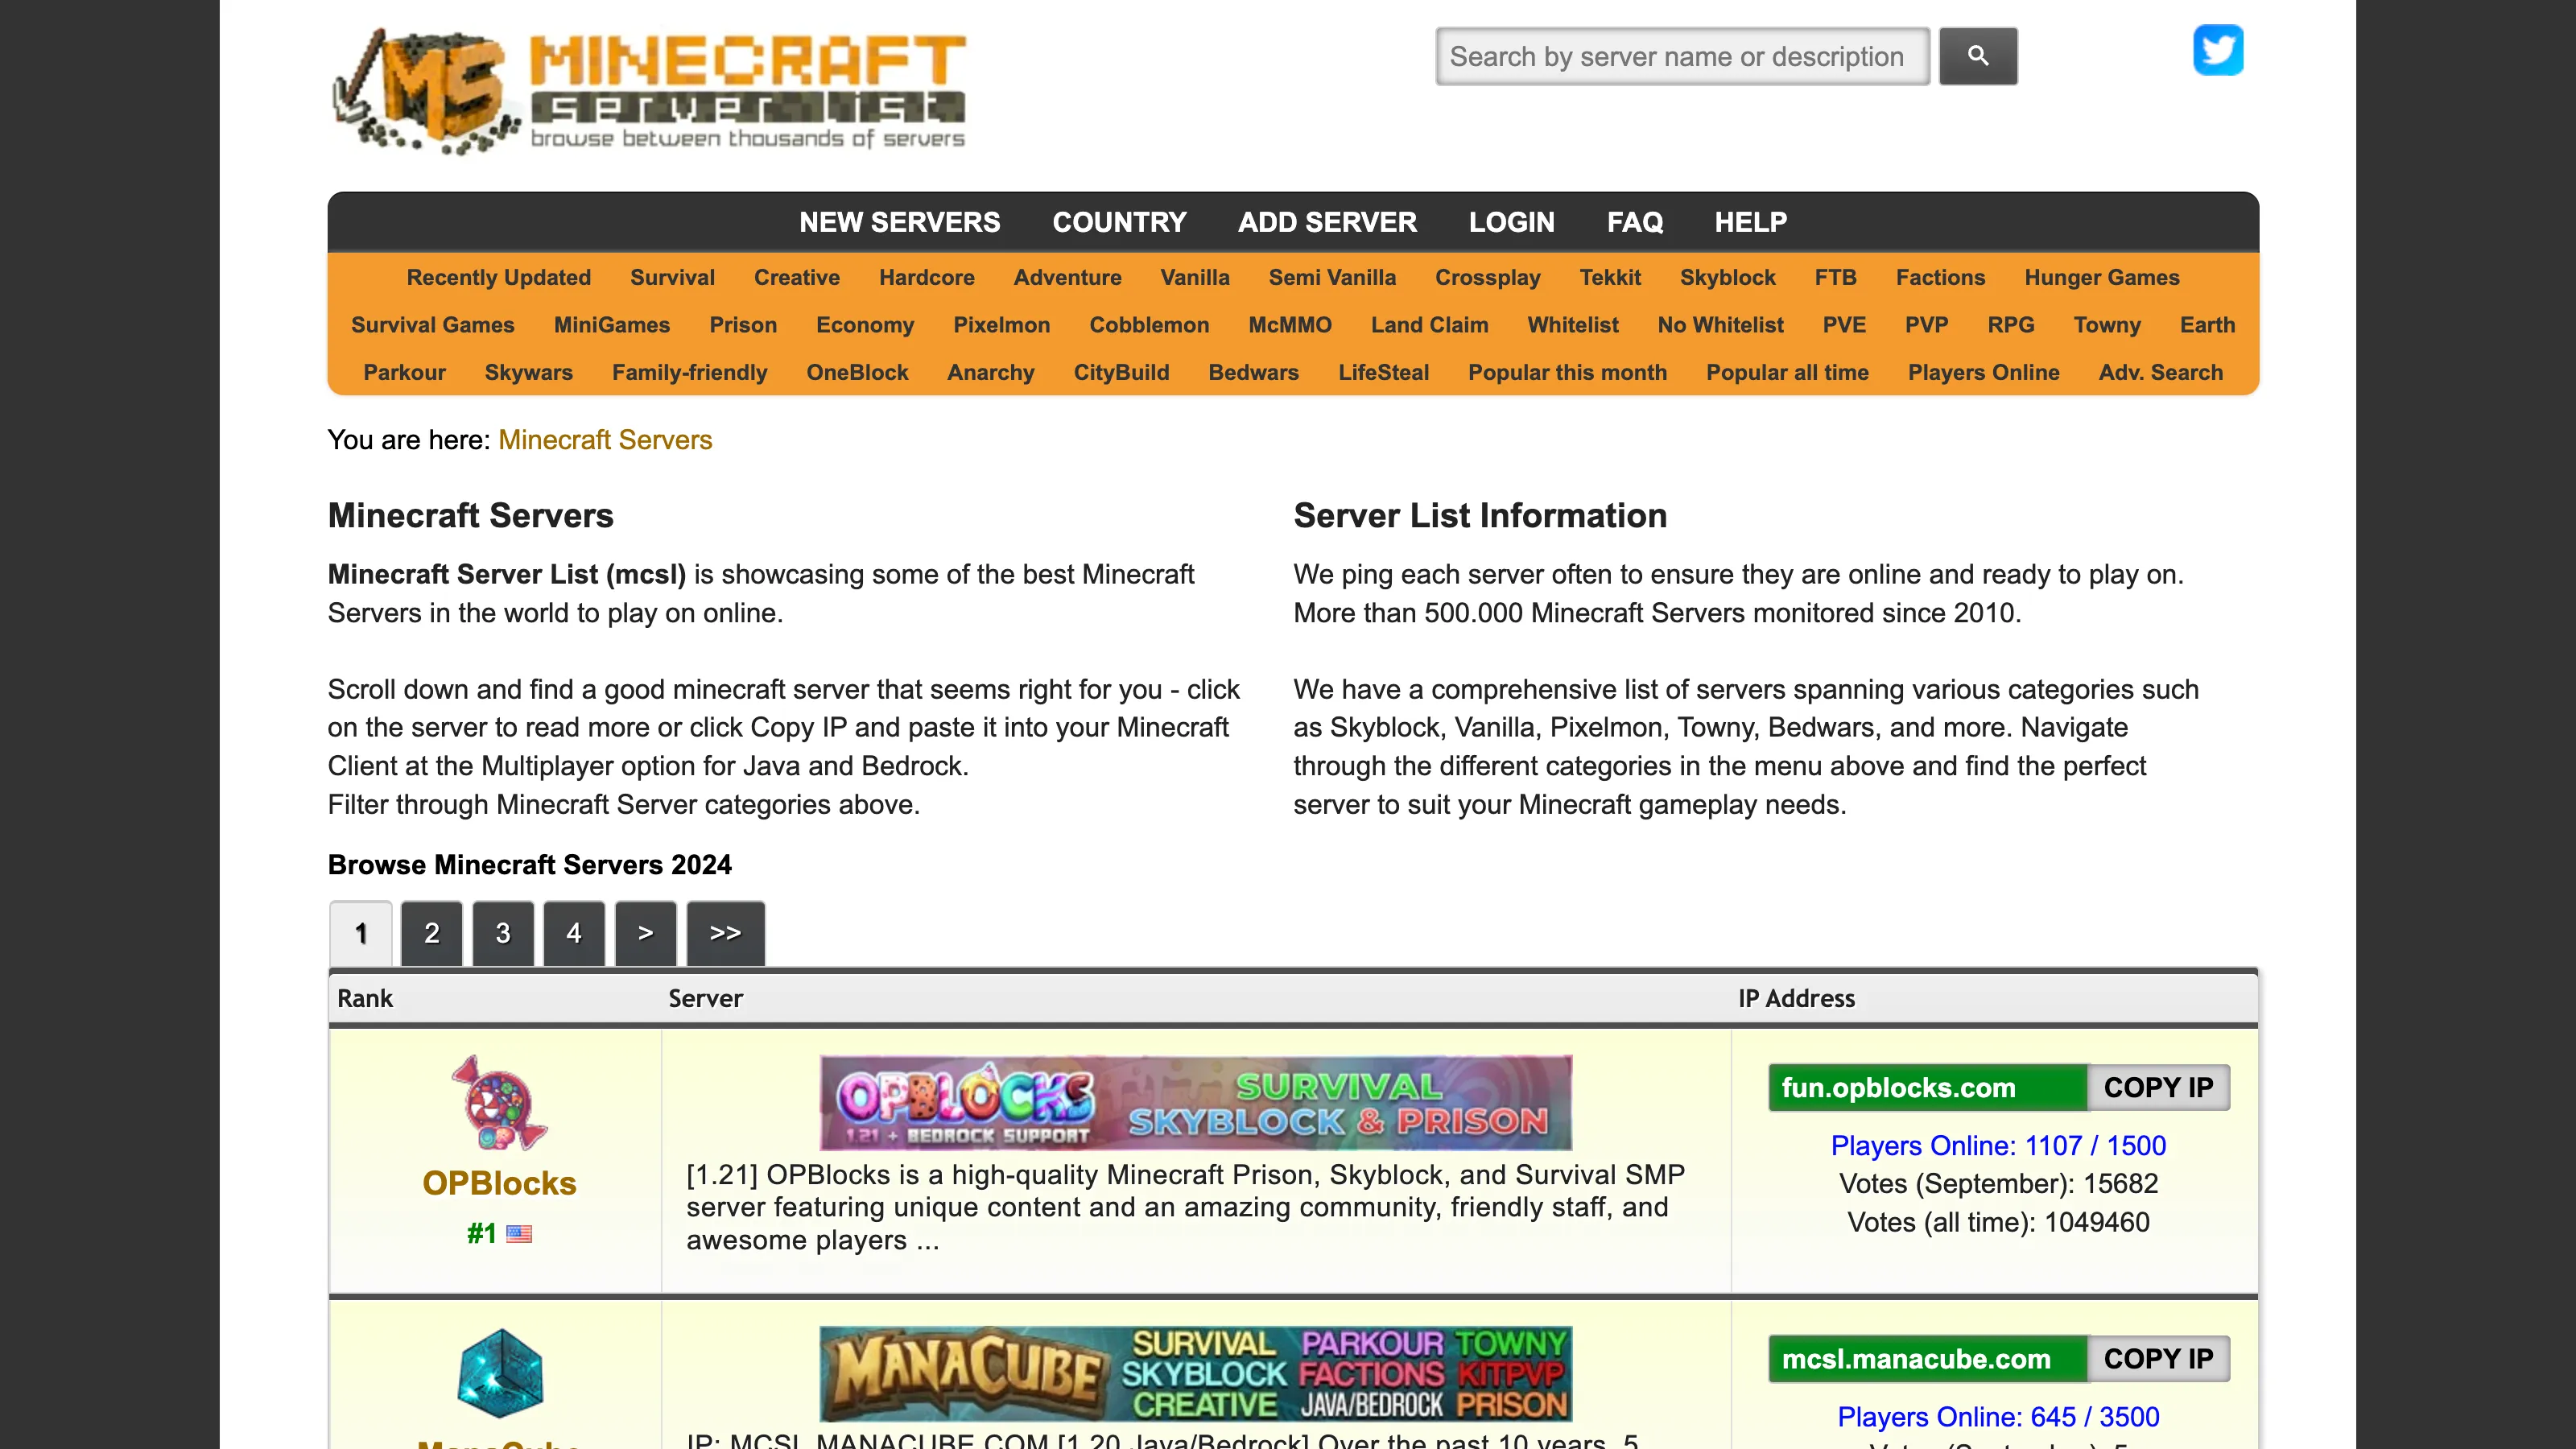Screen dimensions: 2576x1449
Task: Open HELP menu item
Action: [x=1750, y=222]
